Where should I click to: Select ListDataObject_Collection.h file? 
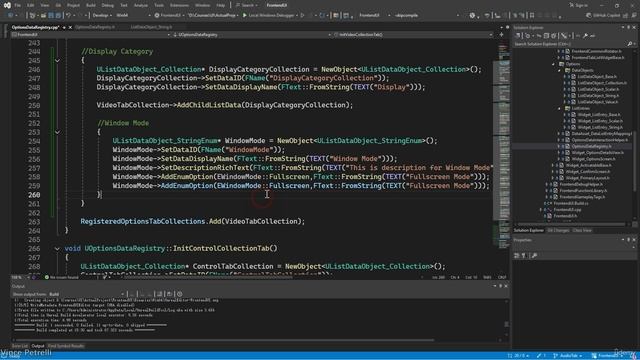pos(602,83)
